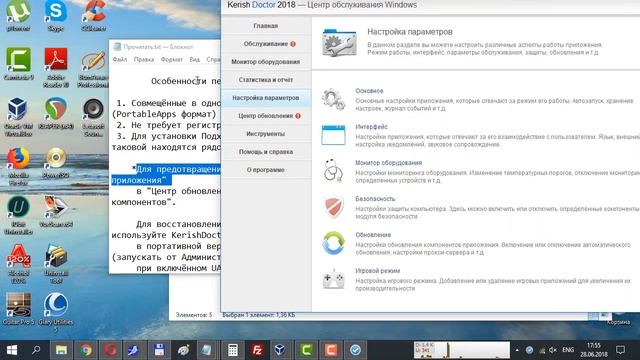This screenshot has width=640, height=360.
Task: Click the ENG language indicator in tray
Action: tap(568, 350)
